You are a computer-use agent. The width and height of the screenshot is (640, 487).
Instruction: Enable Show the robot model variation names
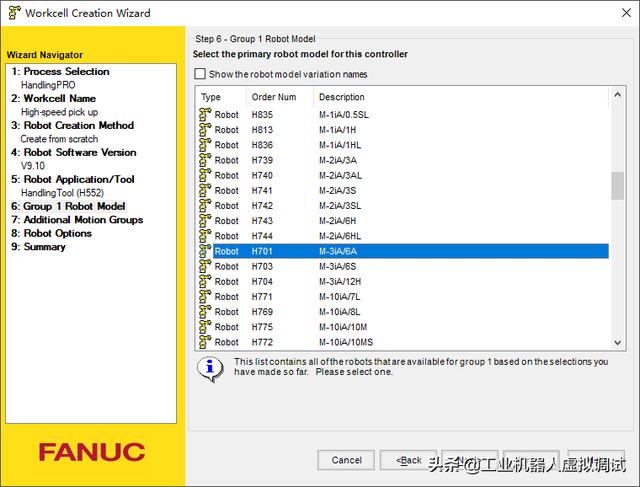pos(200,74)
